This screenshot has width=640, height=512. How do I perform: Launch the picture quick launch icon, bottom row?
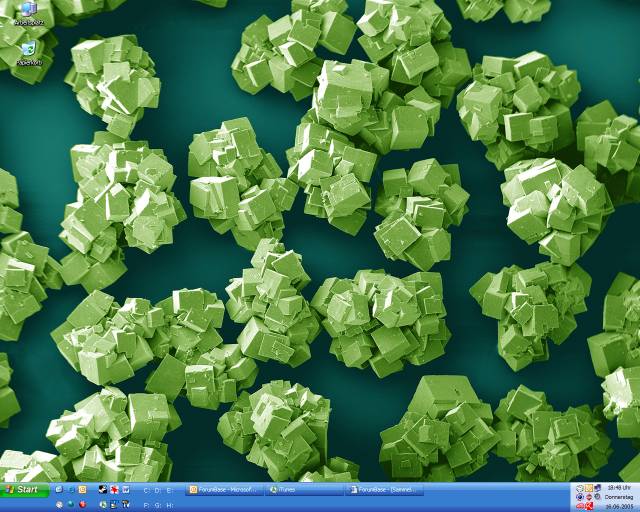click(114, 505)
